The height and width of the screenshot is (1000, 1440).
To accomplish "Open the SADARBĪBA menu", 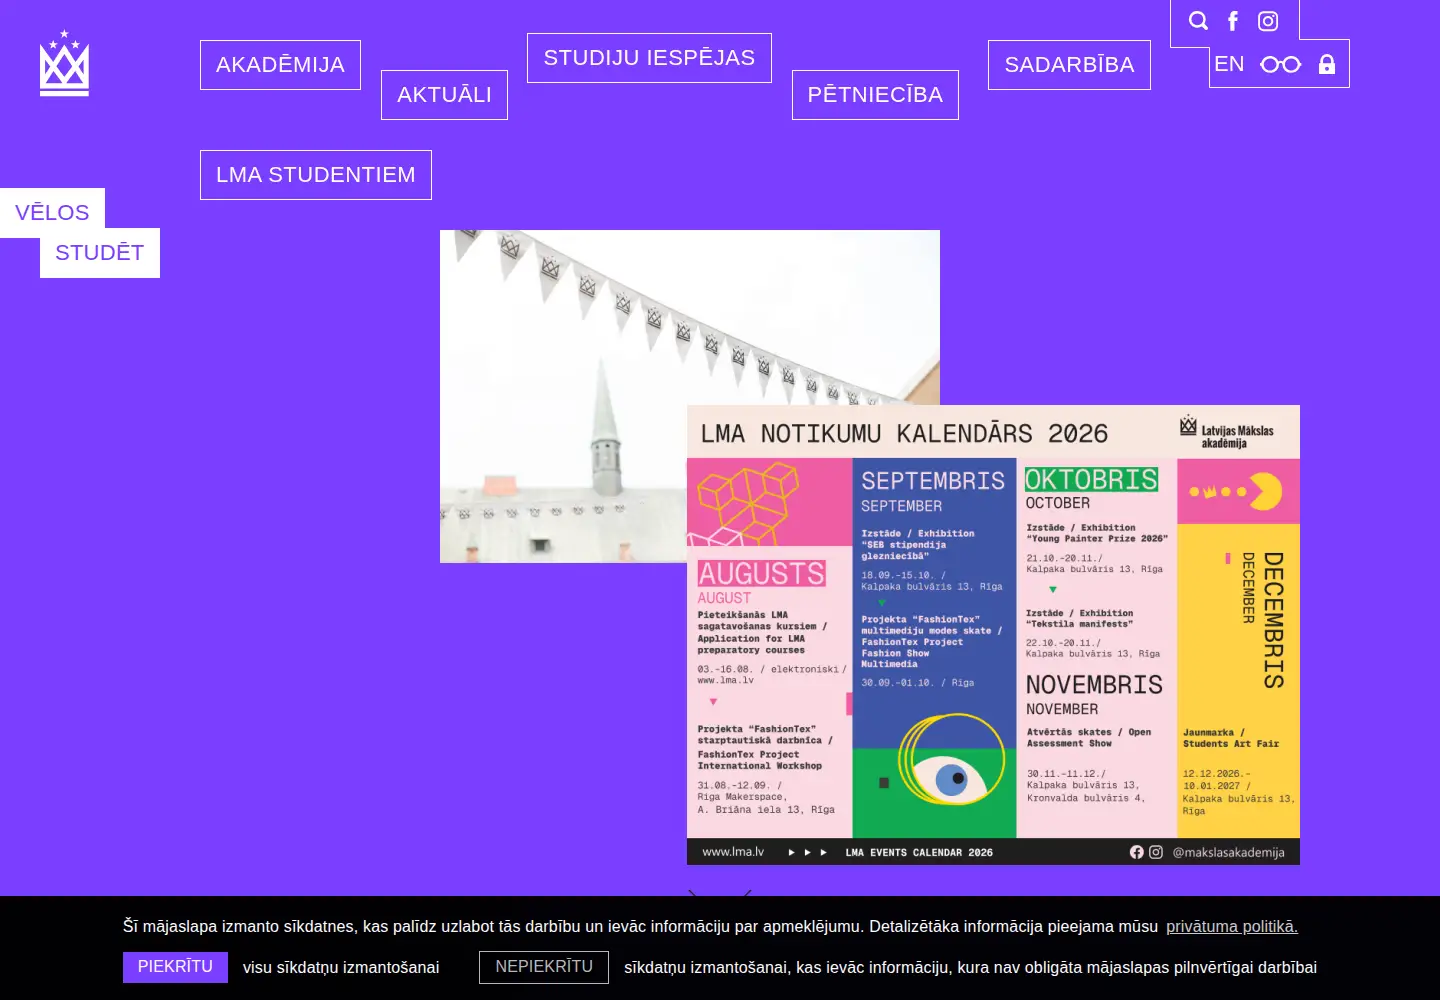I will (x=1069, y=65).
